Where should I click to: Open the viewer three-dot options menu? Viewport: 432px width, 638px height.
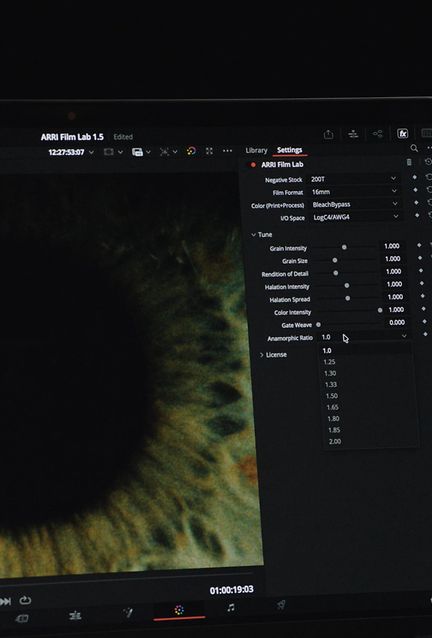click(227, 151)
